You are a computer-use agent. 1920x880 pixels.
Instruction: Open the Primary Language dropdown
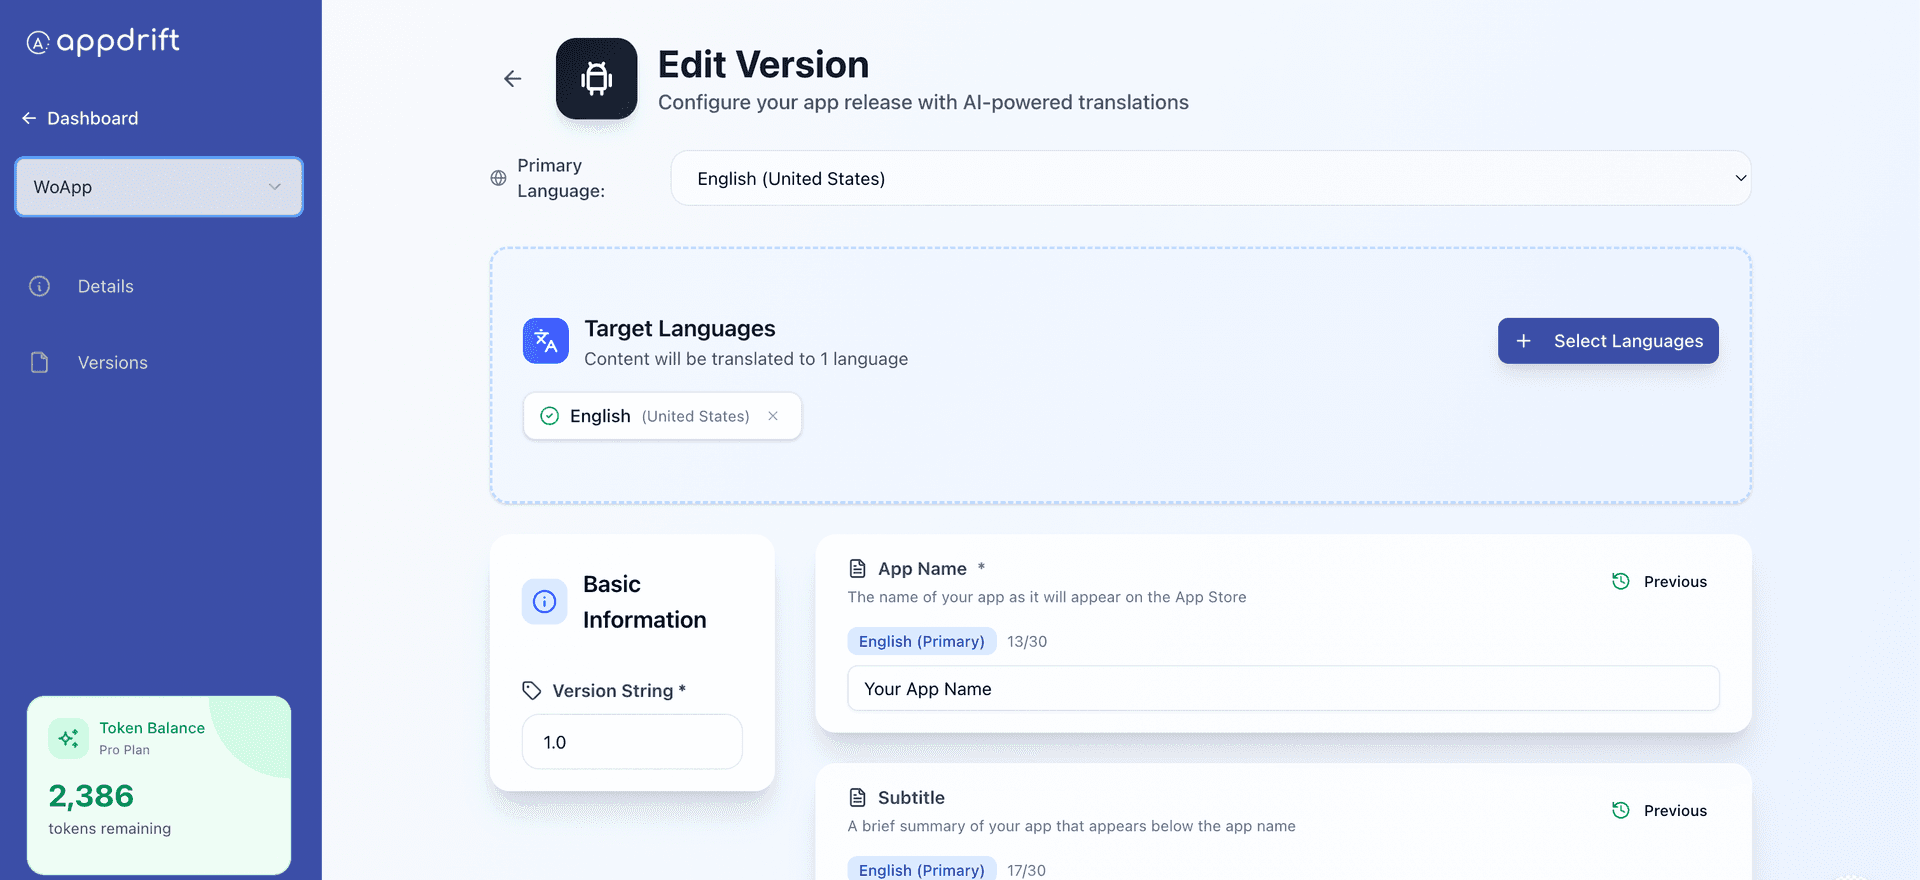point(1211,178)
